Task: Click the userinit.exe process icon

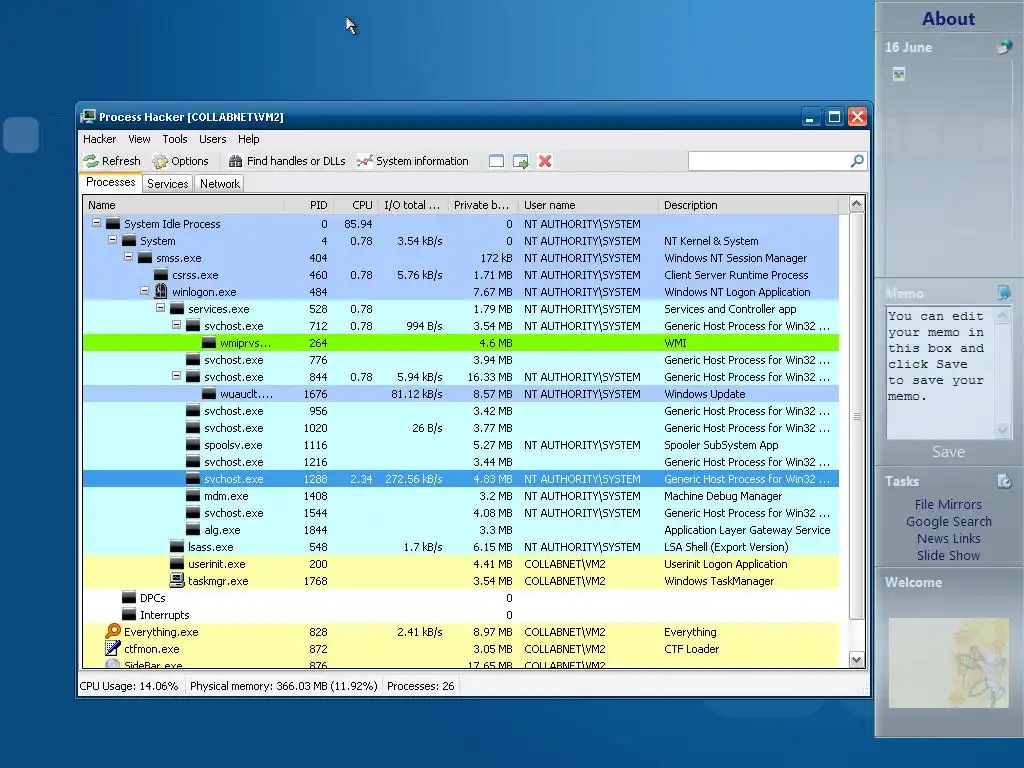Action: pyautogui.click(x=177, y=564)
